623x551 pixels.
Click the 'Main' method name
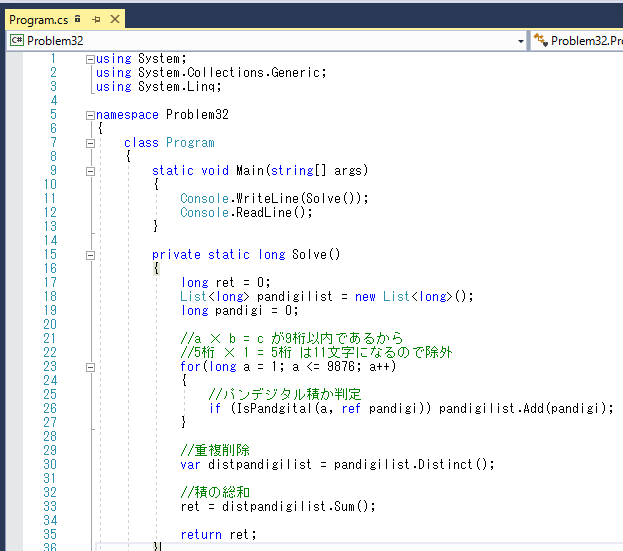tap(250, 170)
